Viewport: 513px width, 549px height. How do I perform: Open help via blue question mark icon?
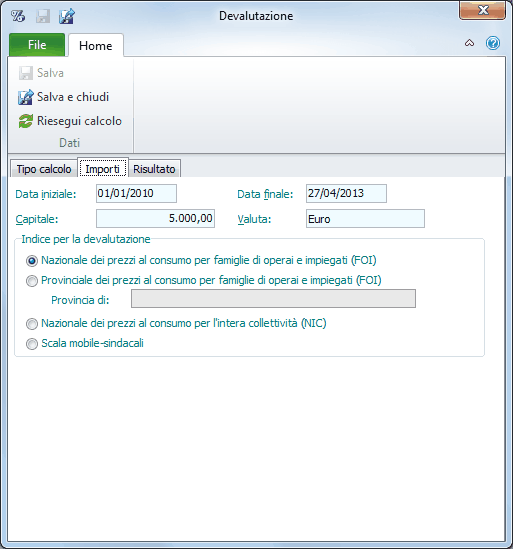[x=493, y=43]
